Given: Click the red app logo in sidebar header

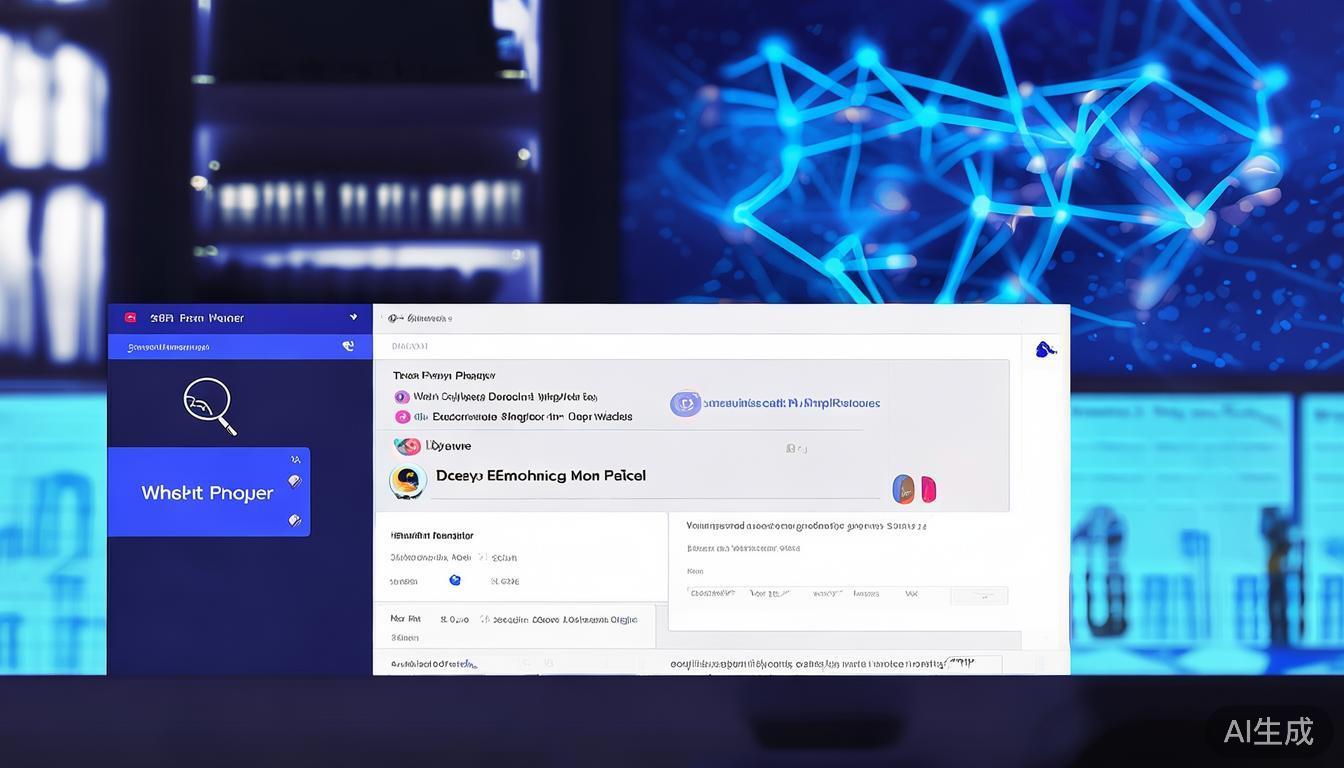Looking at the screenshot, I should click(130, 318).
